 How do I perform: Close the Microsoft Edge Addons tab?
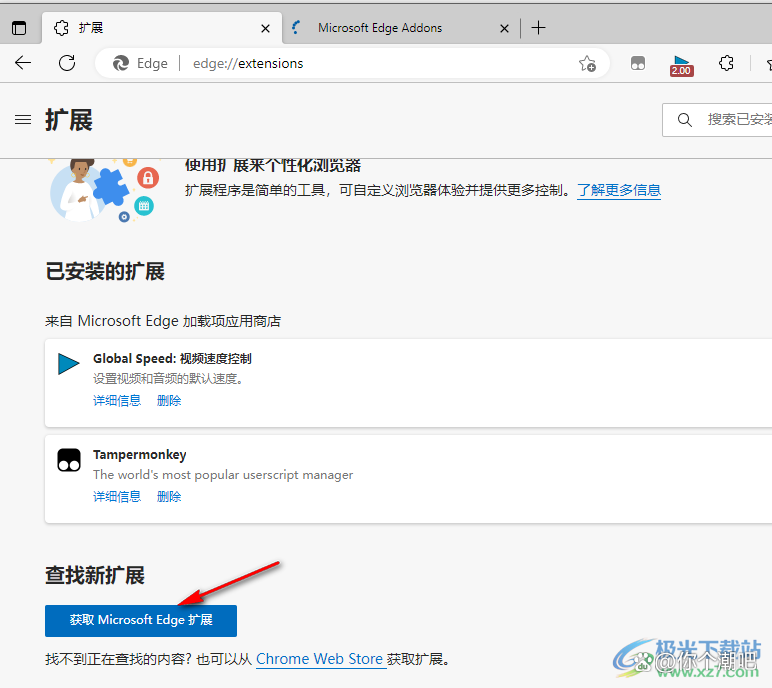click(504, 29)
